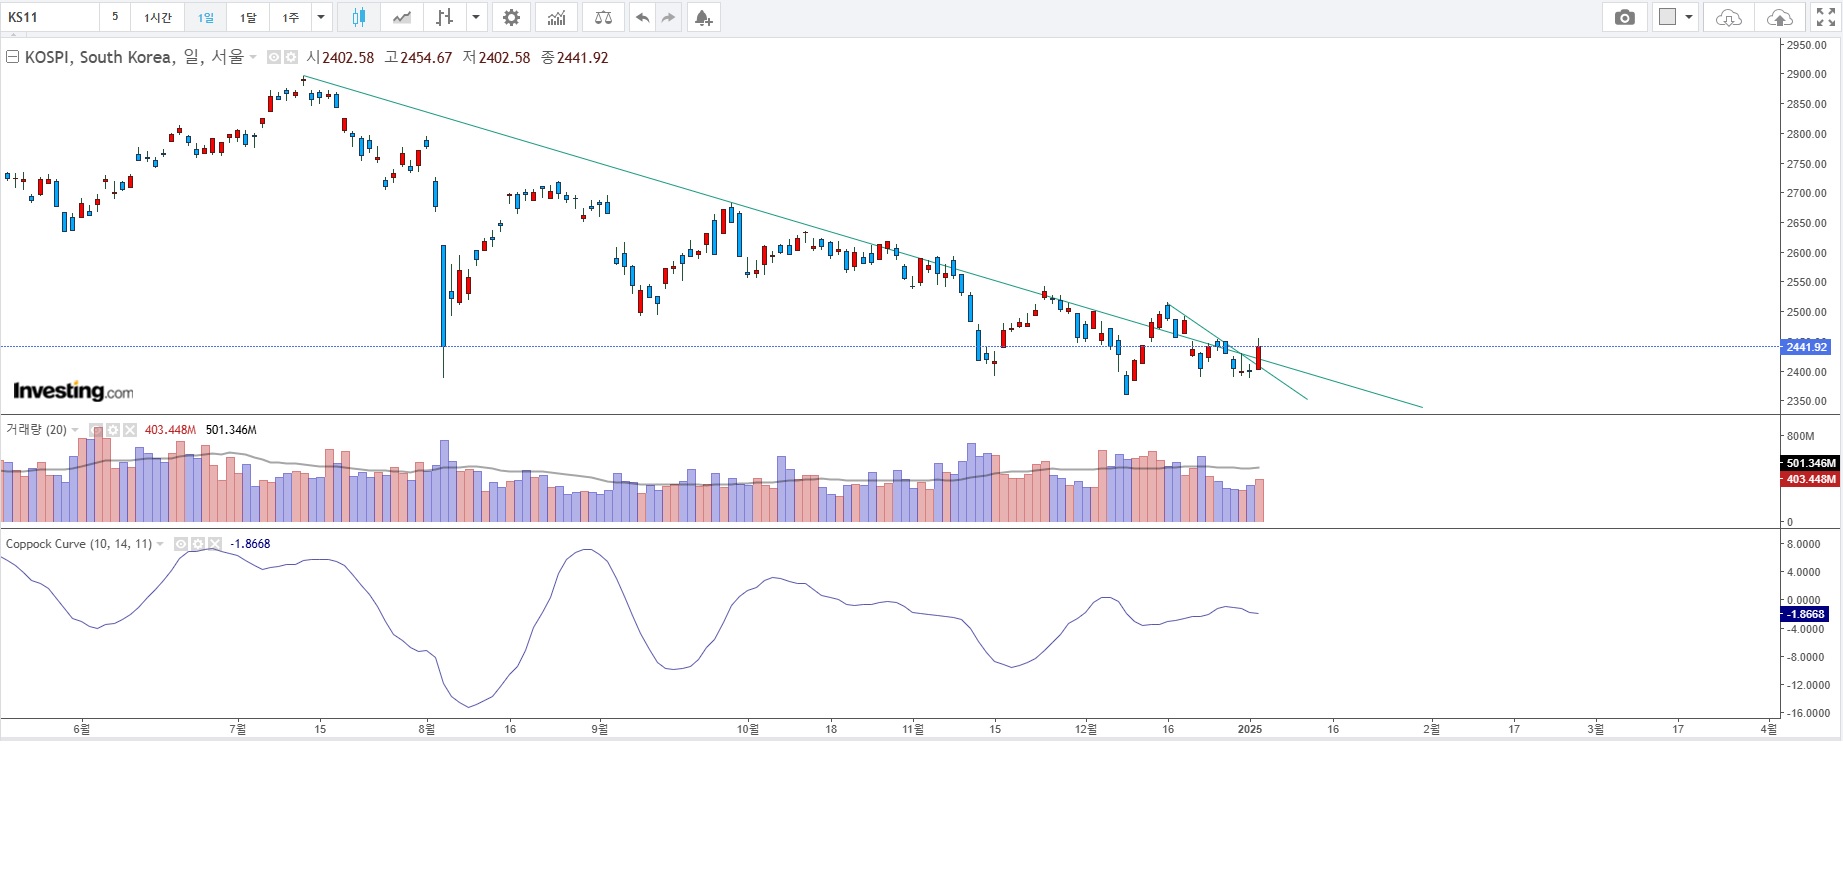The image size is (1843, 881).
Task: Toggle visibility of the Coppock Curve indicator
Action: 181,544
